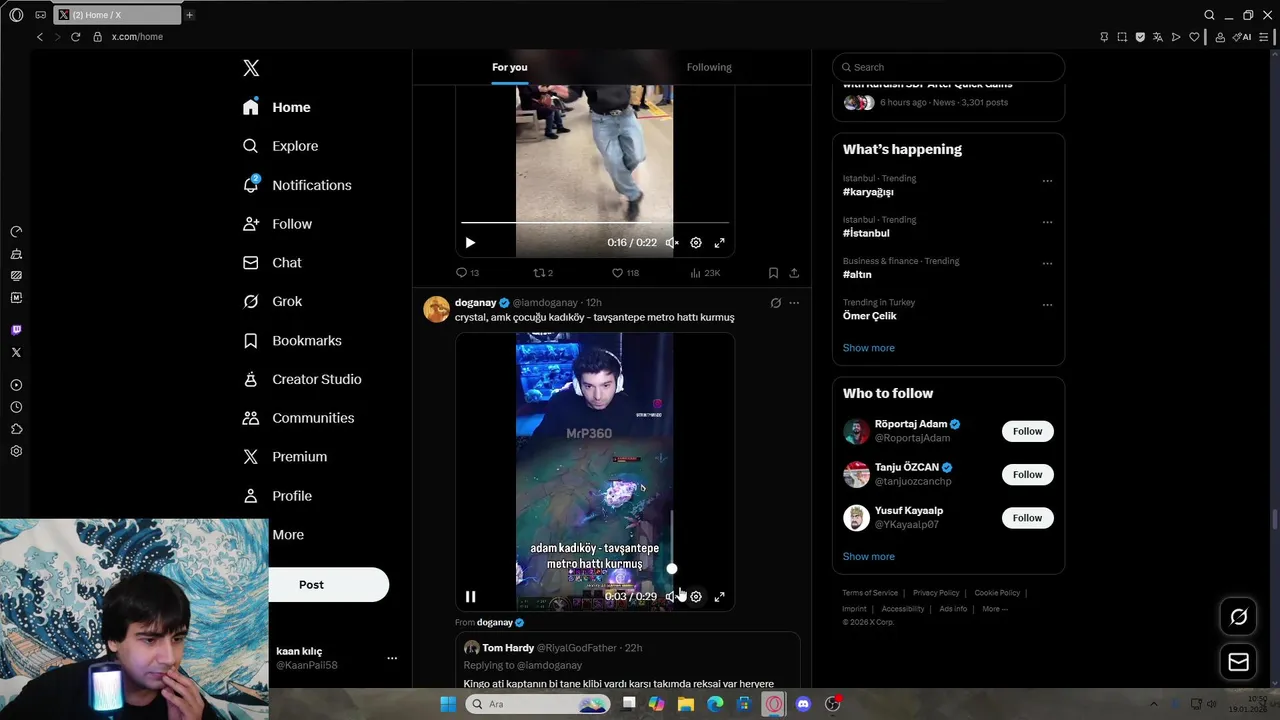Viewport: 1280px width, 720px height.
Task: Open Discord from the taskbar
Action: point(803,704)
